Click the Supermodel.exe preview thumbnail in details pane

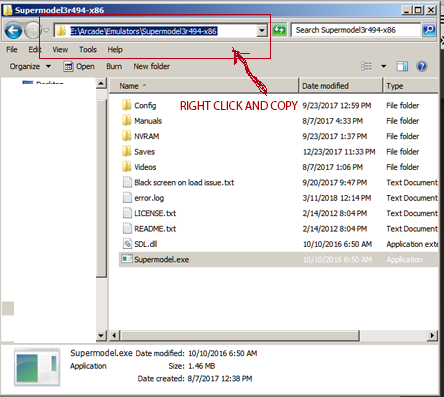pyautogui.click(x=37, y=367)
